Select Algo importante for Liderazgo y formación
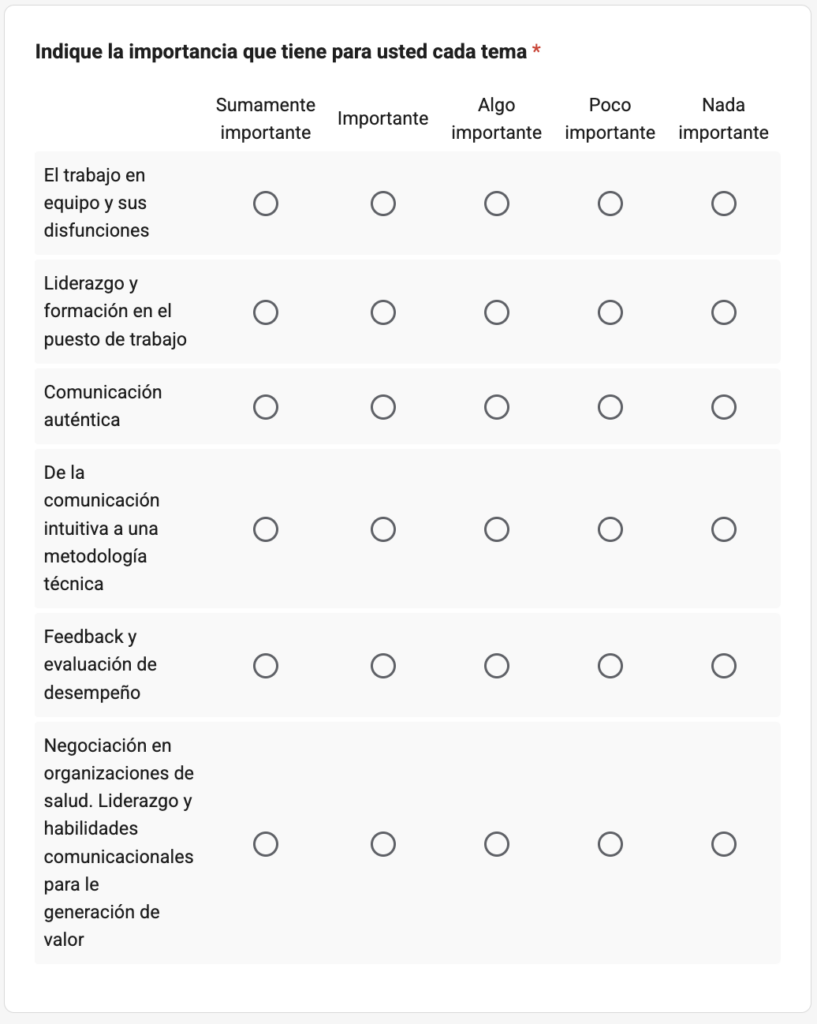The width and height of the screenshot is (817, 1024). click(x=496, y=312)
